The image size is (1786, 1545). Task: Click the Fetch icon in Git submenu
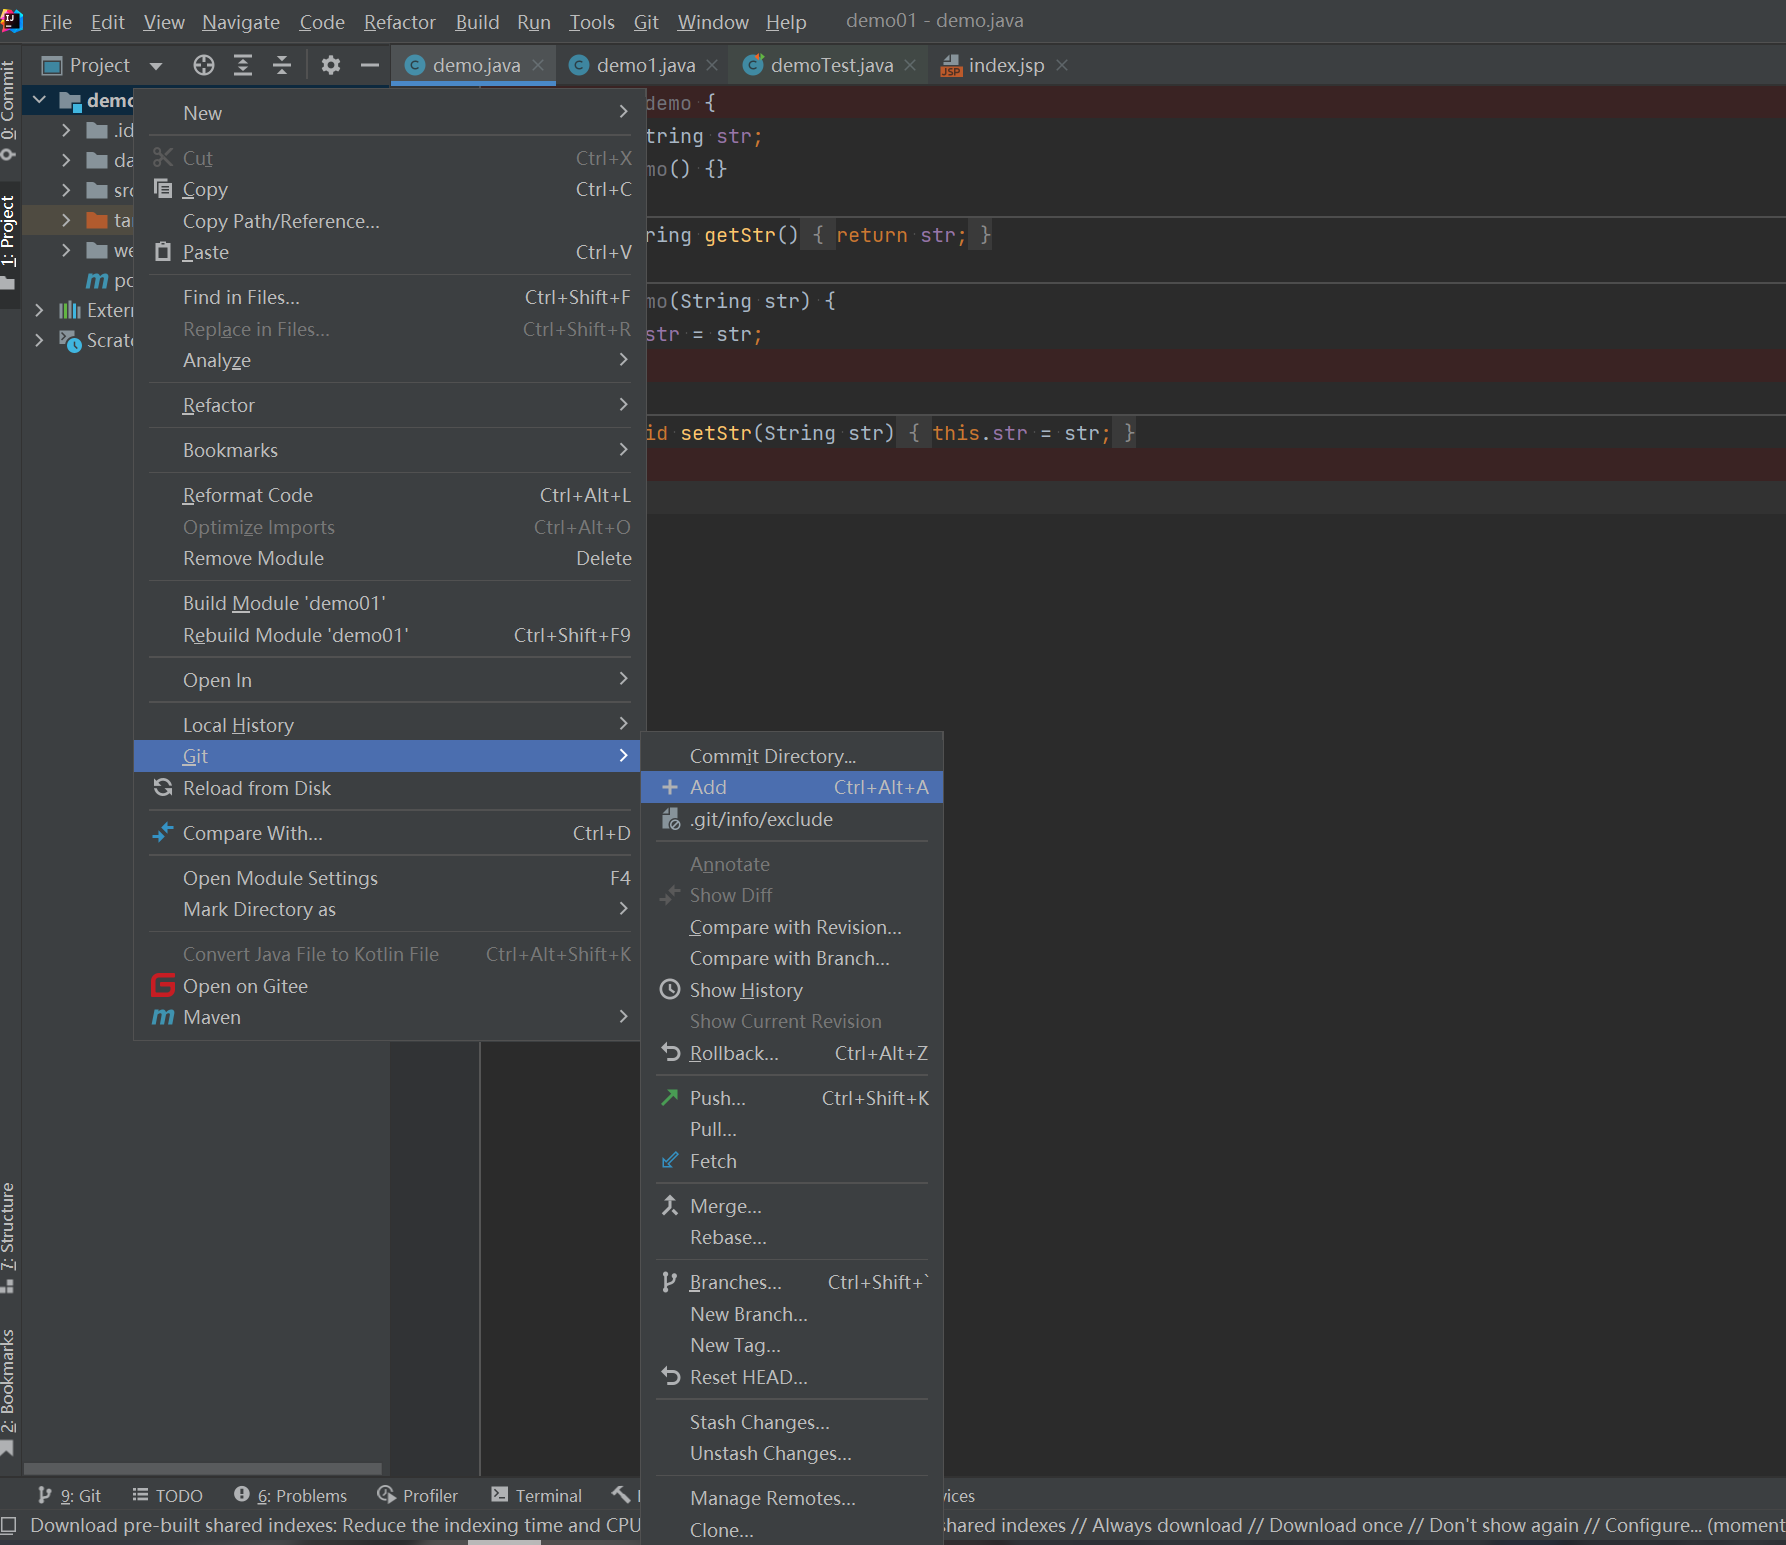(x=670, y=1160)
